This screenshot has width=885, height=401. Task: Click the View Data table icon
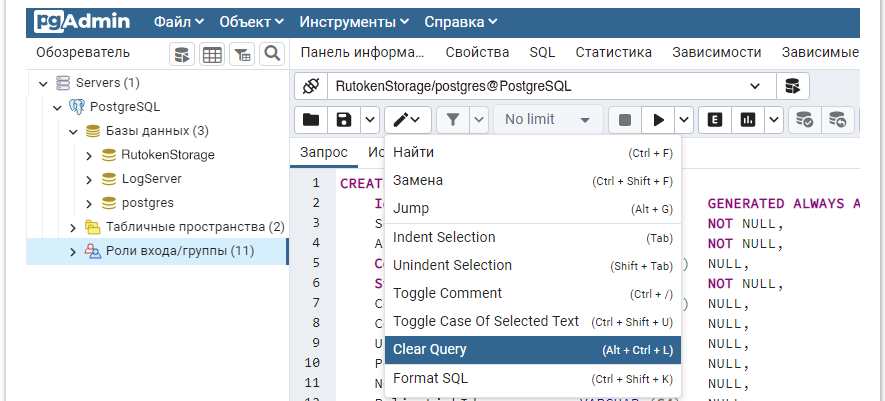point(212,54)
